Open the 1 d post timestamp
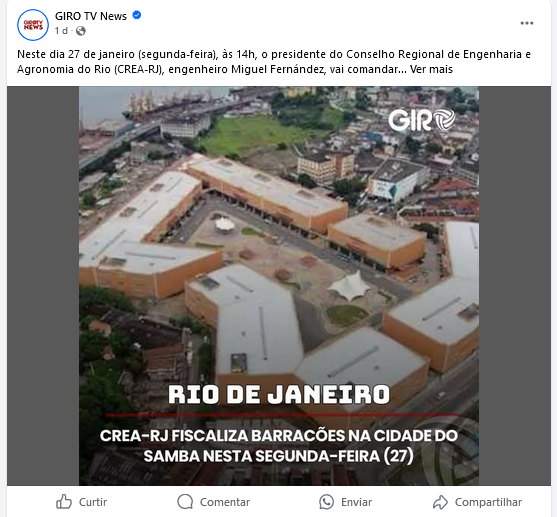557x517 pixels. click(x=61, y=31)
